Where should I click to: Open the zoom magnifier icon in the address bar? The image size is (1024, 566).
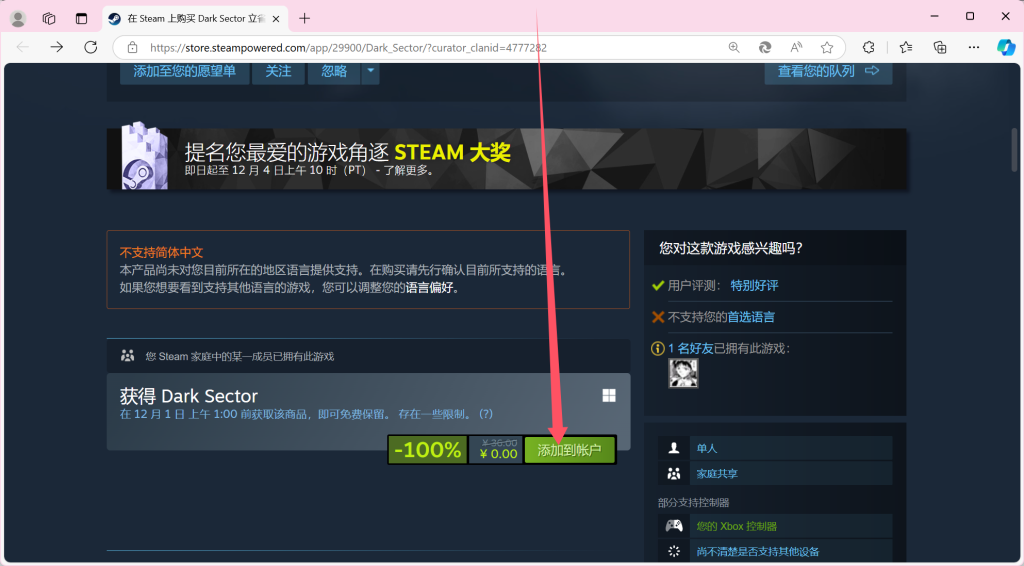[734, 48]
